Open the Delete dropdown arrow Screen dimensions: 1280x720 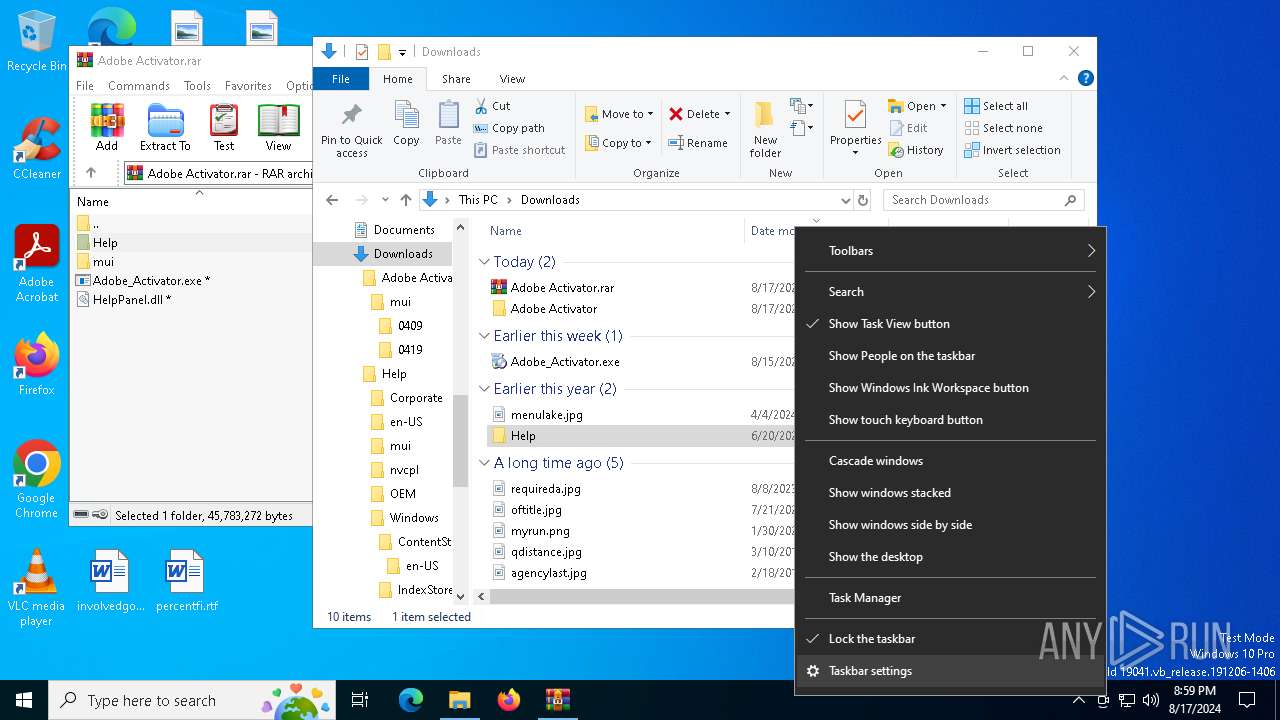(727, 114)
